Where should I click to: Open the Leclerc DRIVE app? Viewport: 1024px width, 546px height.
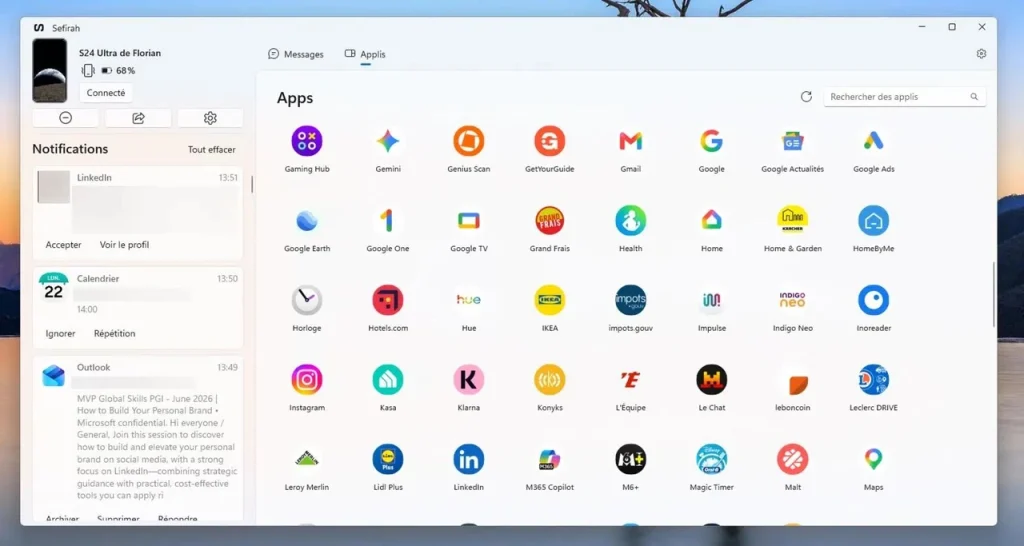click(x=874, y=379)
